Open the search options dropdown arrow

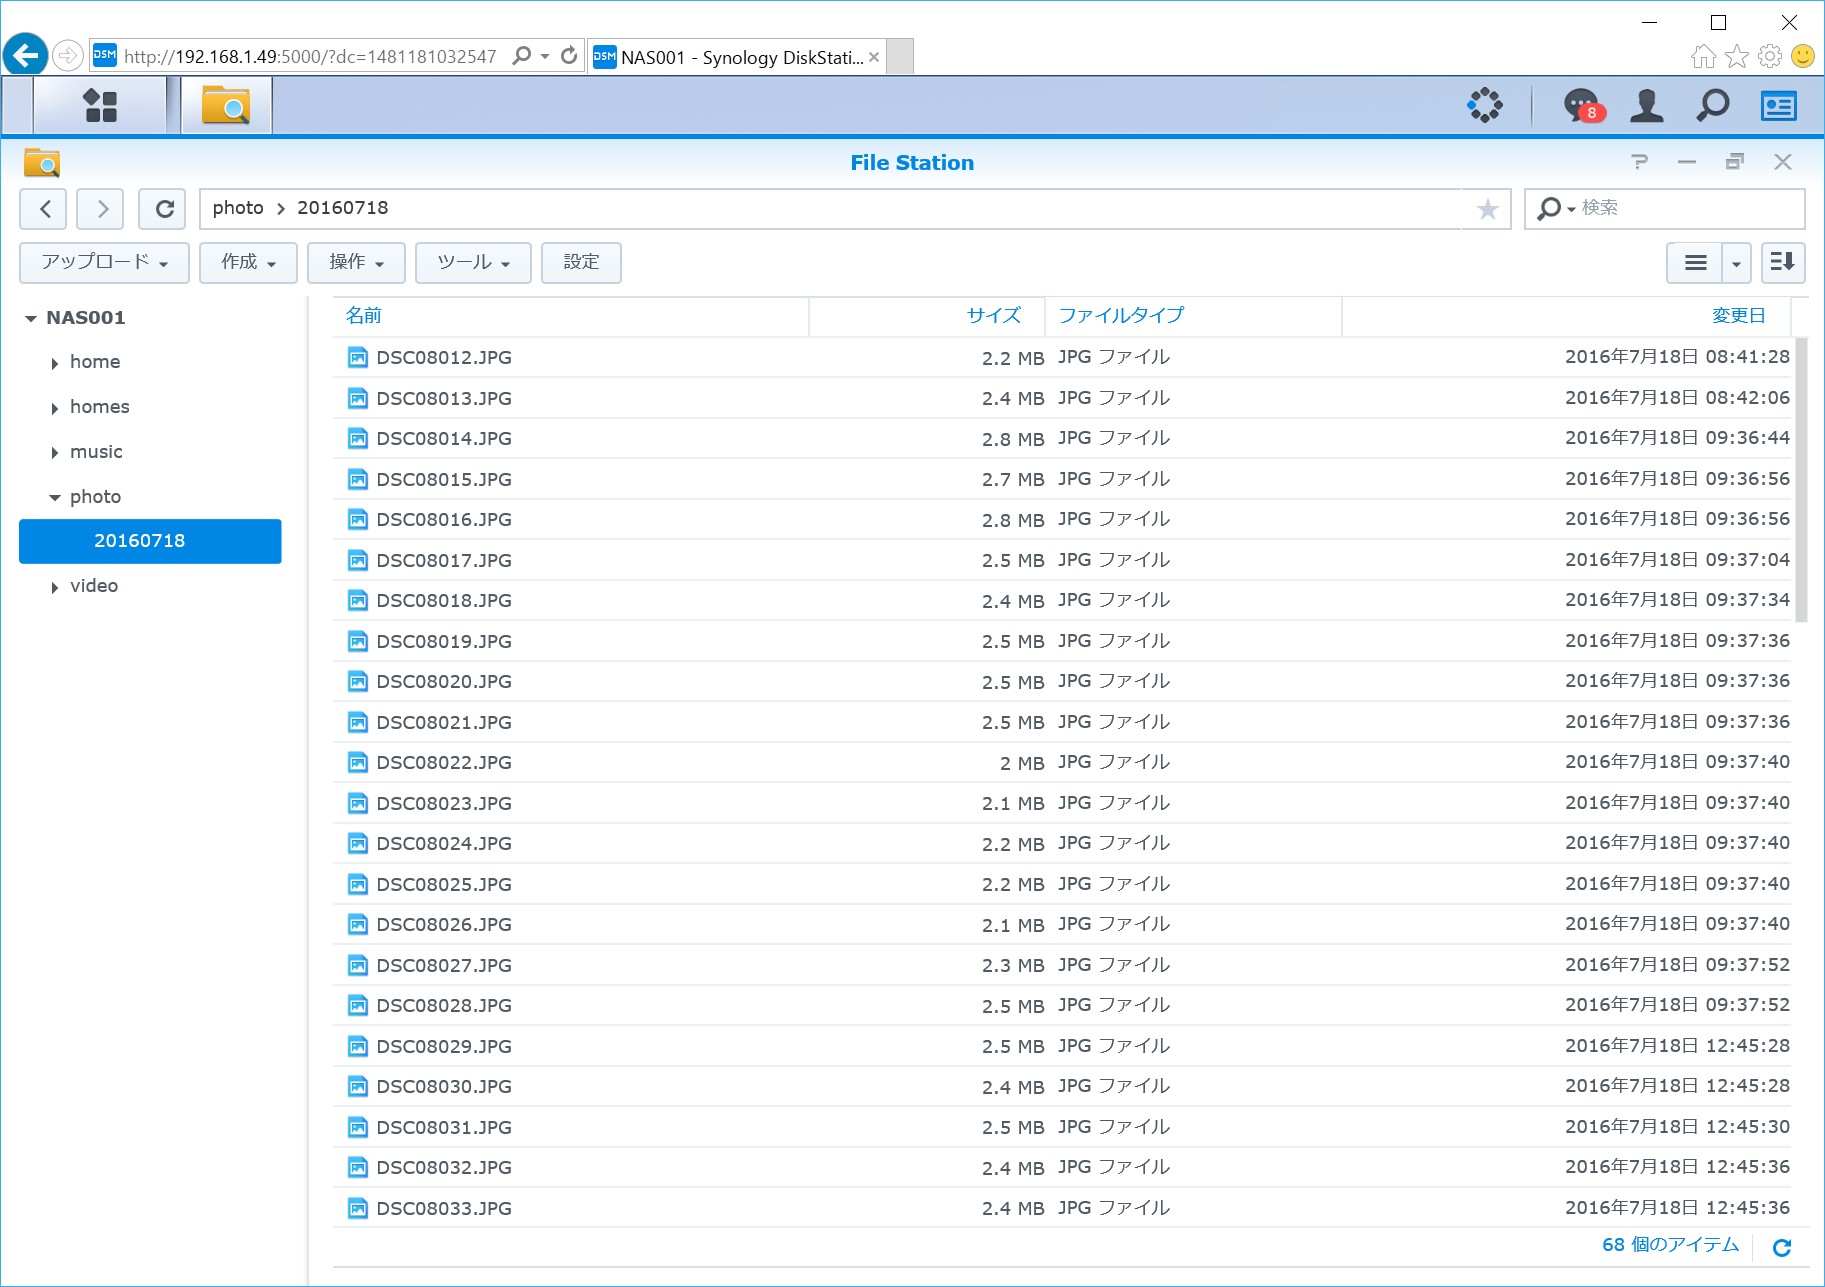coord(1571,209)
